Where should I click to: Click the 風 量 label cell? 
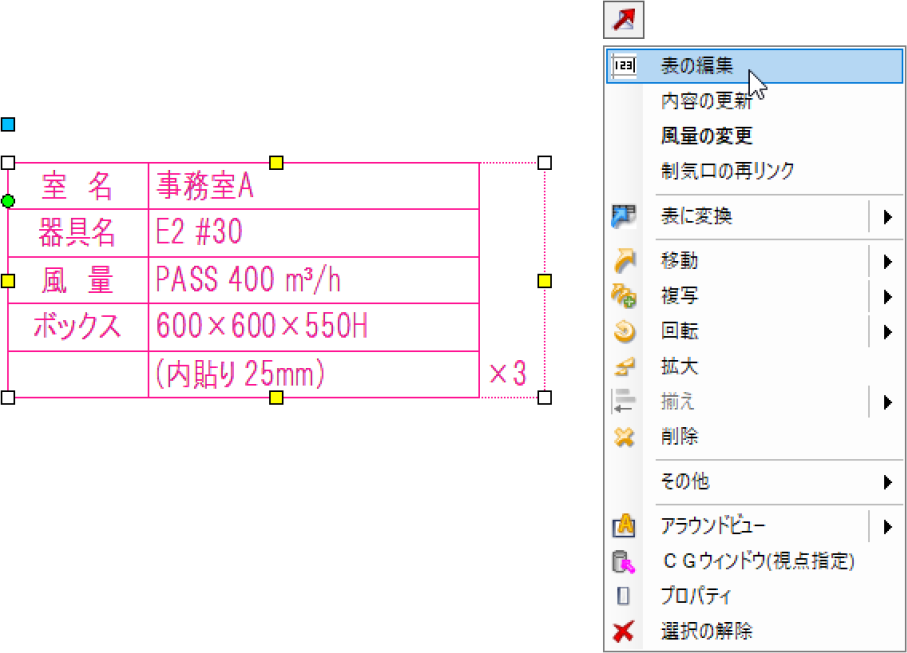[x=78, y=280]
